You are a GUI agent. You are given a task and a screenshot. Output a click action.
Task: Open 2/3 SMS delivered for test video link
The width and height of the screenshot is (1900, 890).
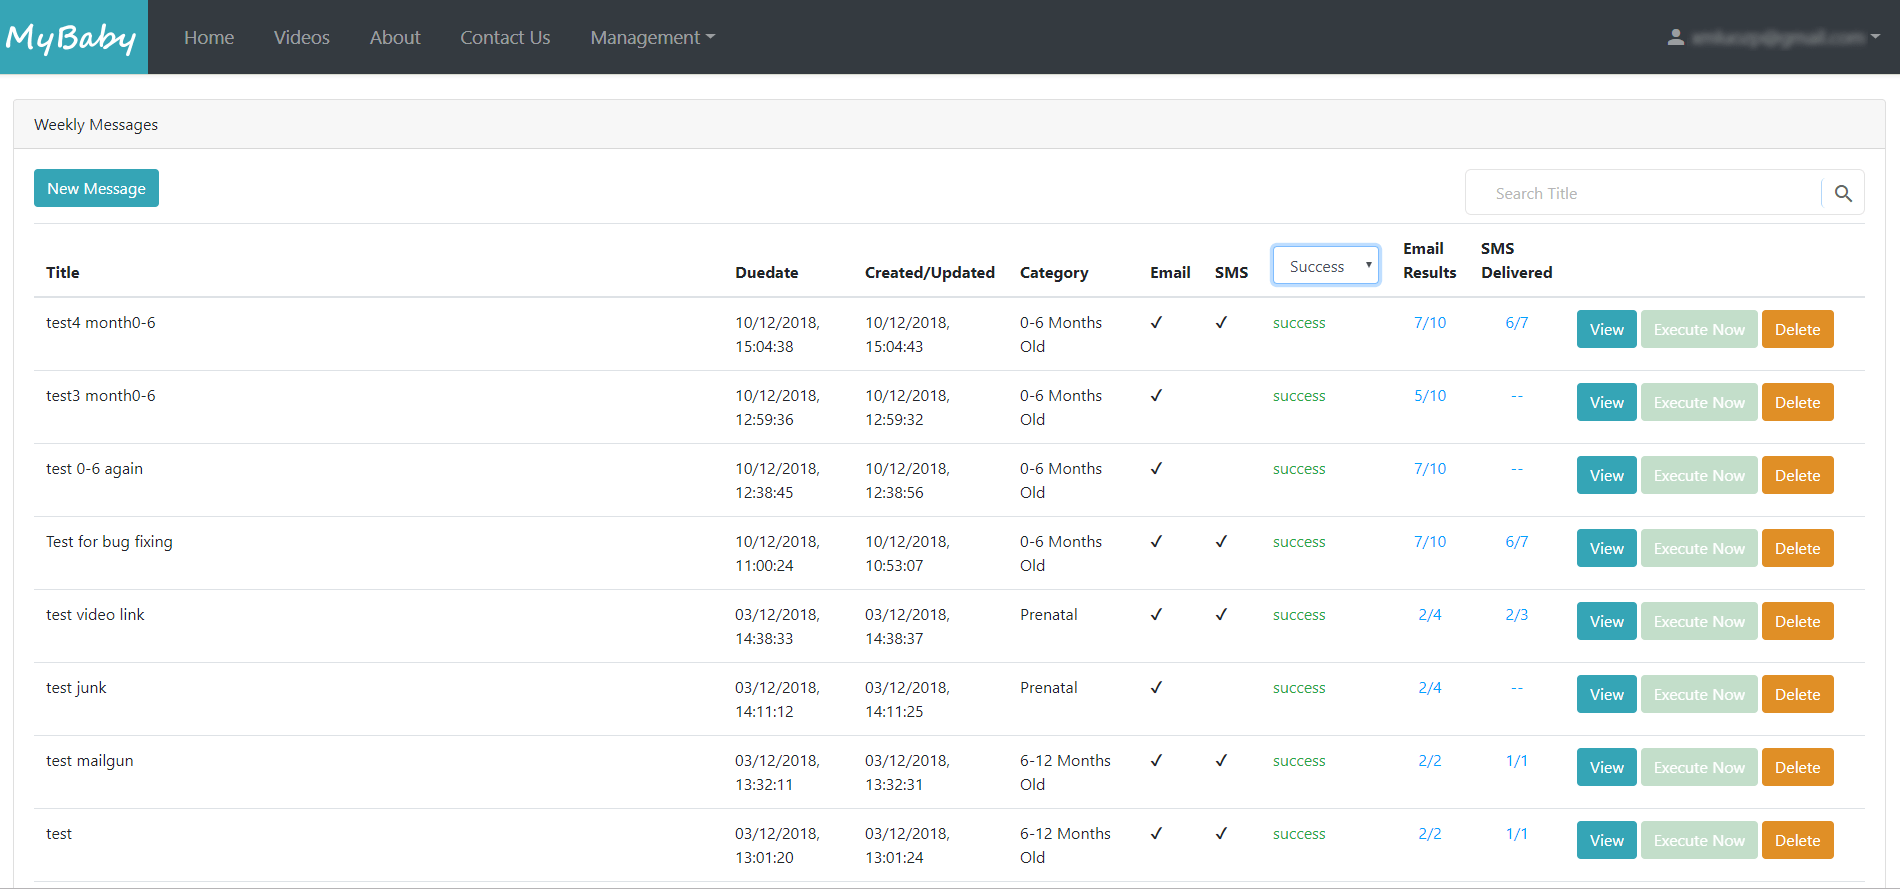click(1516, 615)
